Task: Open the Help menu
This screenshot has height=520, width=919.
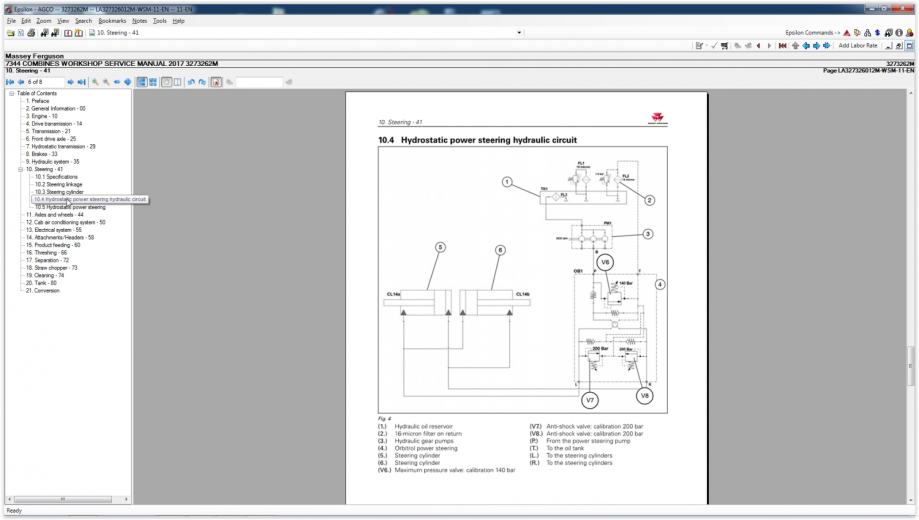Action: pyautogui.click(x=179, y=21)
